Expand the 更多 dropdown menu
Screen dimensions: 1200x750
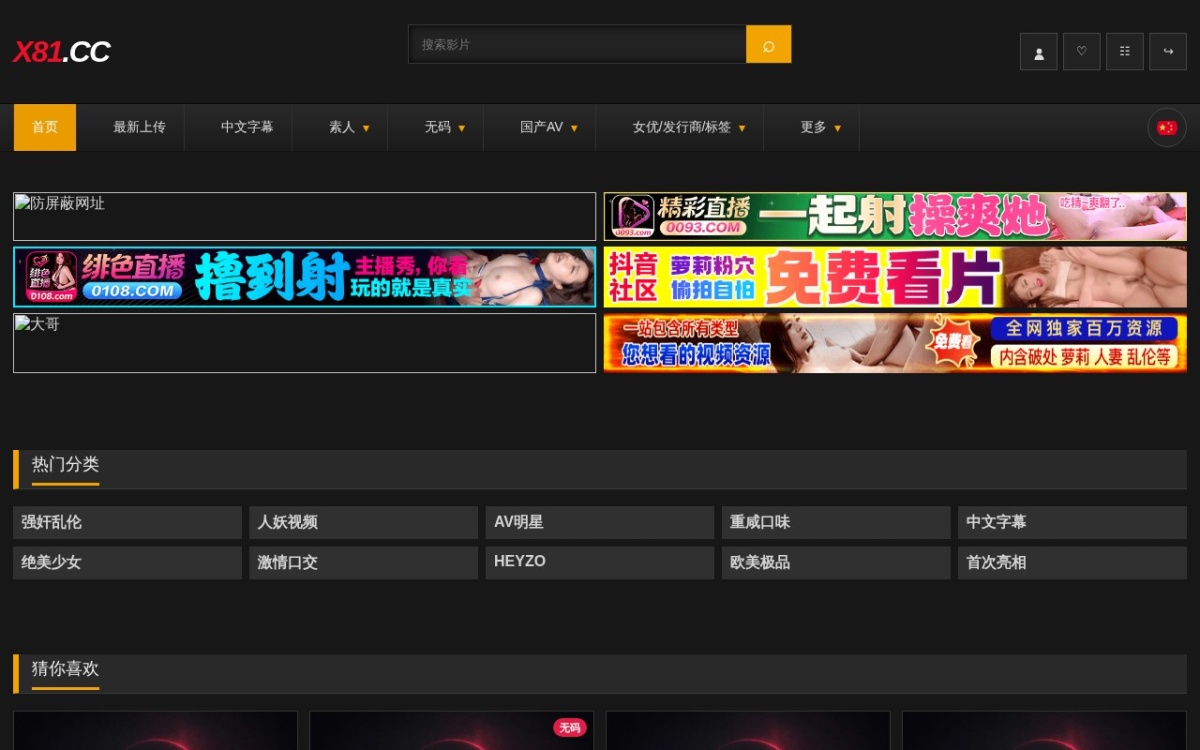click(x=820, y=128)
